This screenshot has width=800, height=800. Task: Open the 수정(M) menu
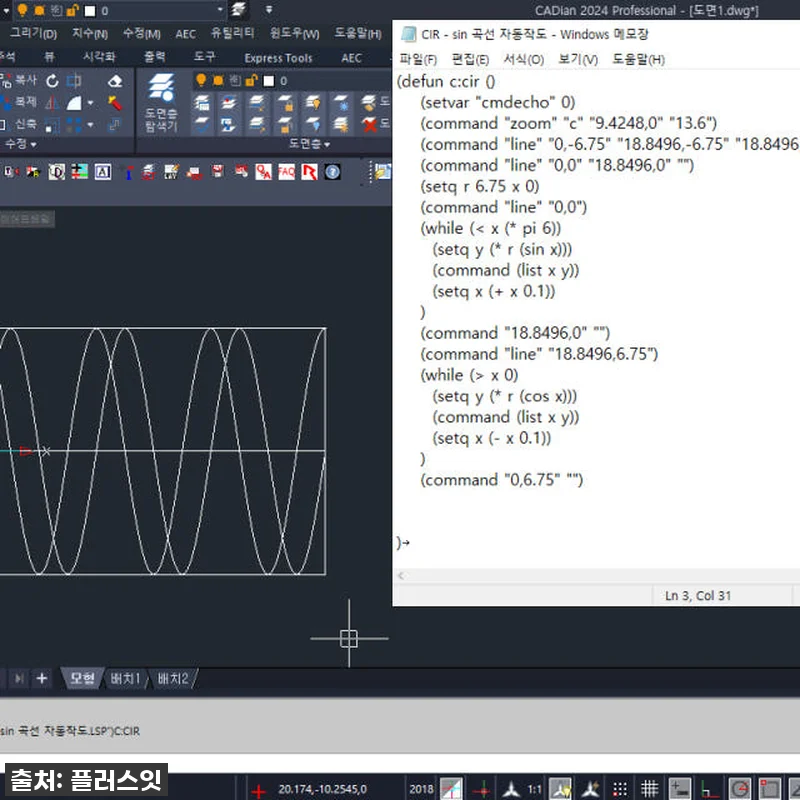coord(142,34)
